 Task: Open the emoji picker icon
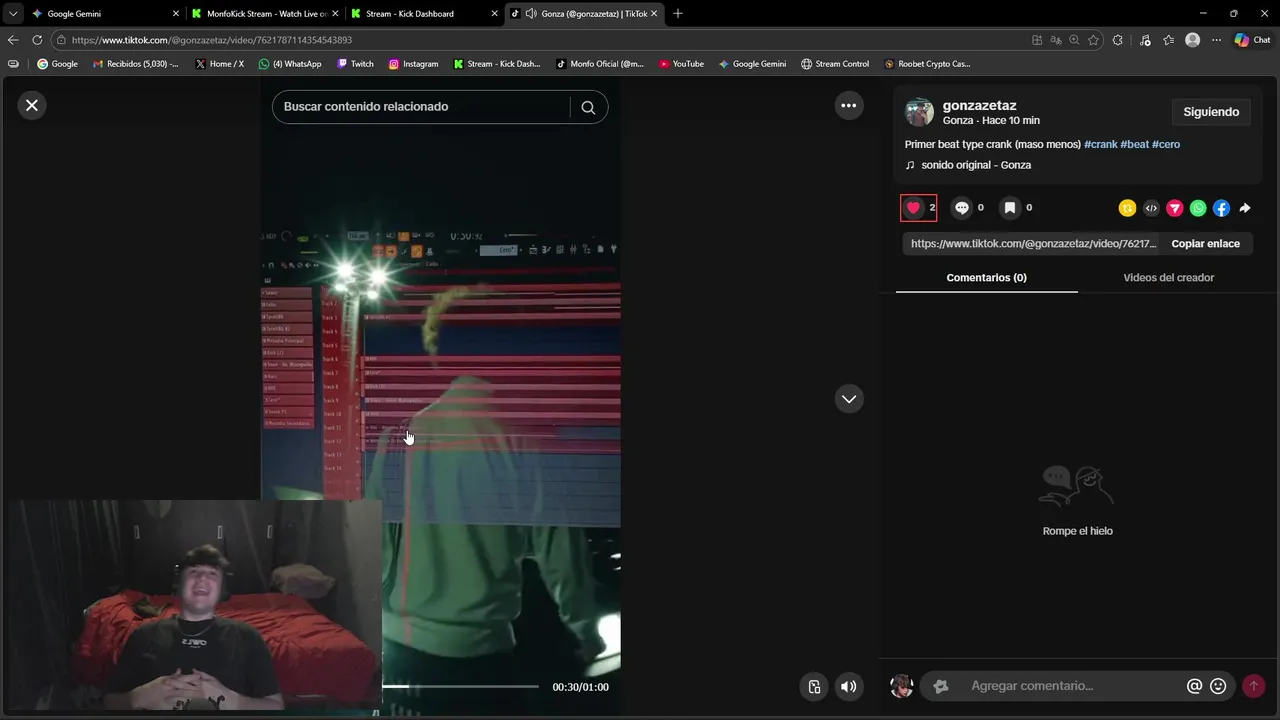(1218, 686)
